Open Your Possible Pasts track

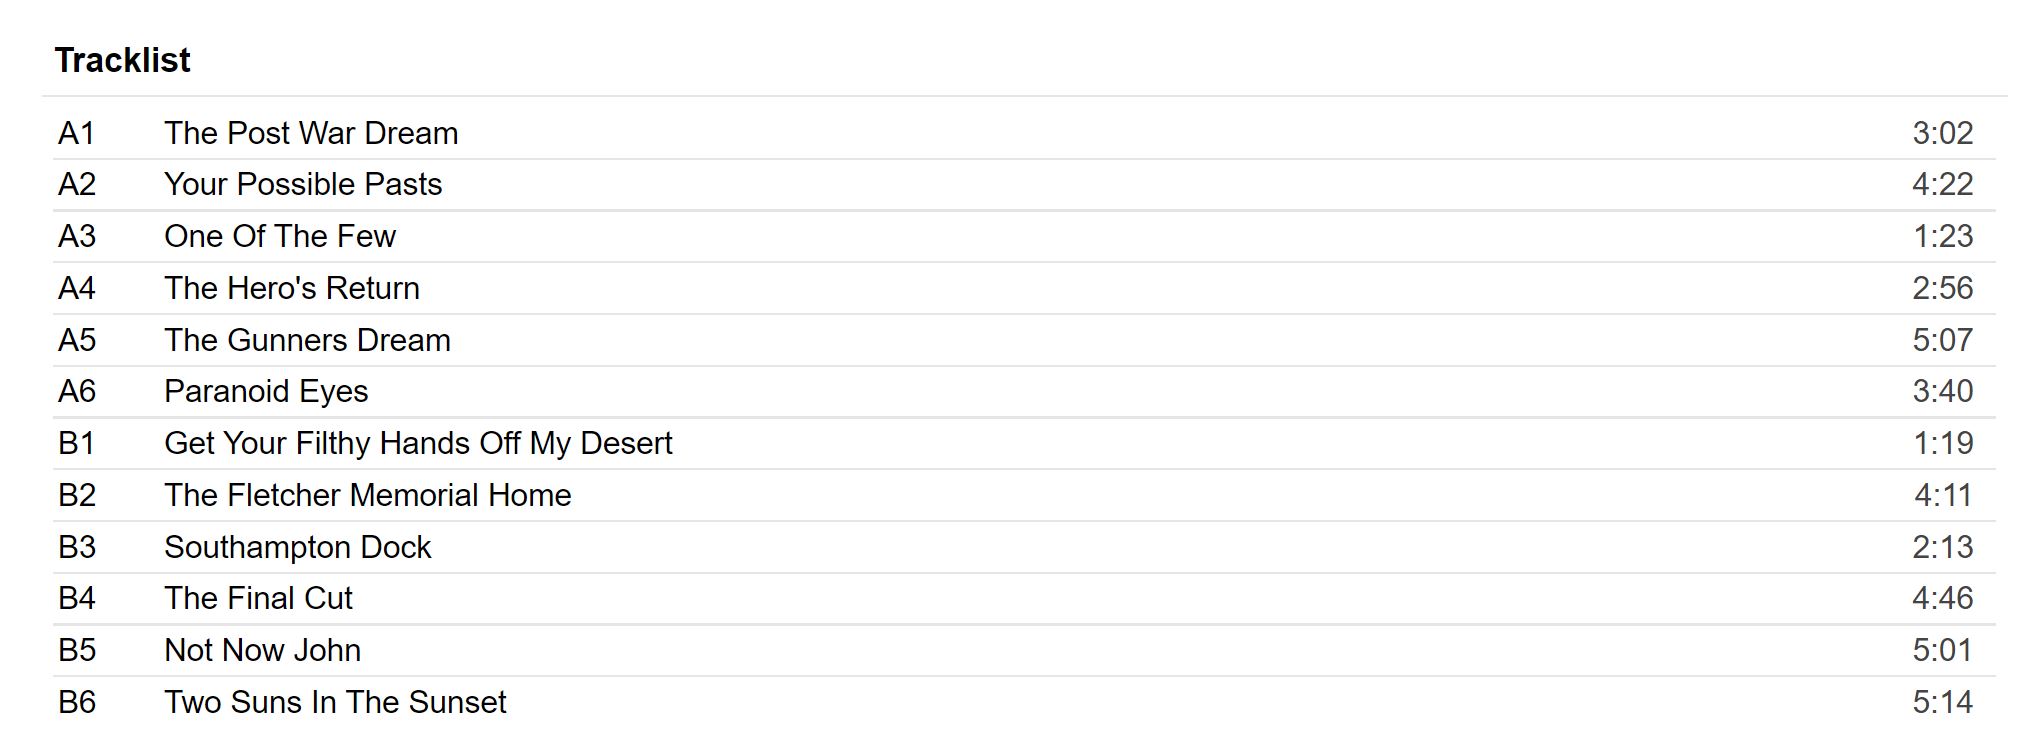pyautogui.click(x=303, y=184)
